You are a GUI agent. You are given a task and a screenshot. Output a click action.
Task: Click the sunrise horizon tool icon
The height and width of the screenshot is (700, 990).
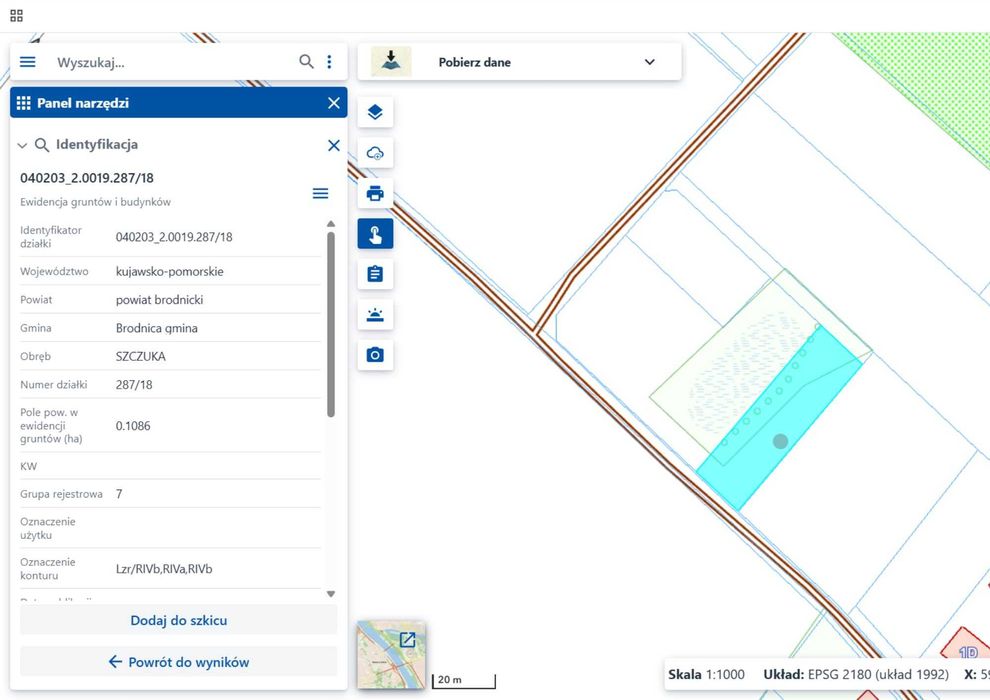tap(375, 314)
